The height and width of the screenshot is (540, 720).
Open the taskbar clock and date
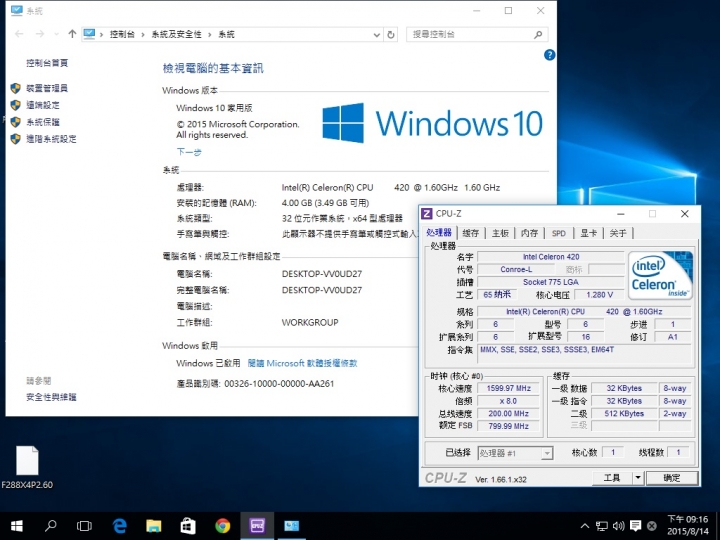687,525
